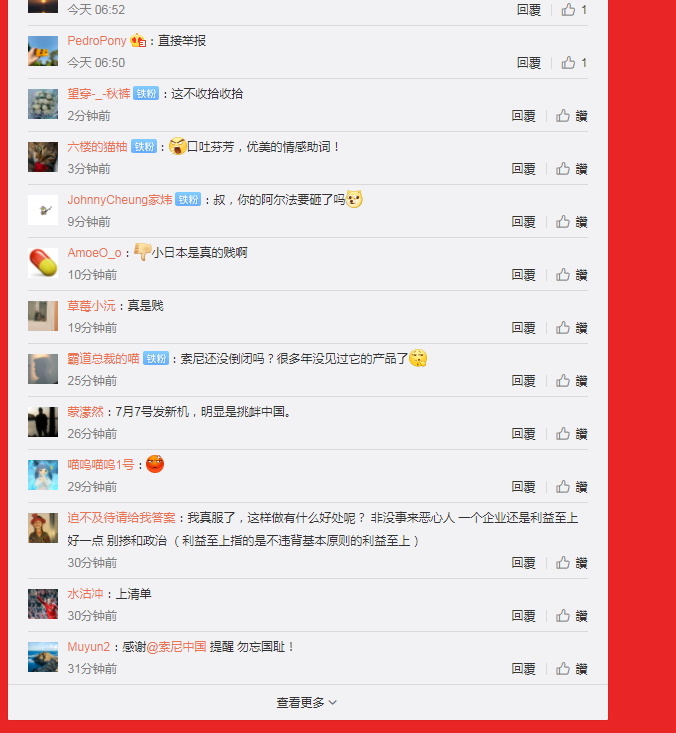Reply to 喵呜喵呜1号's angry emoji comment
This screenshot has width=676, height=733.
coord(523,487)
